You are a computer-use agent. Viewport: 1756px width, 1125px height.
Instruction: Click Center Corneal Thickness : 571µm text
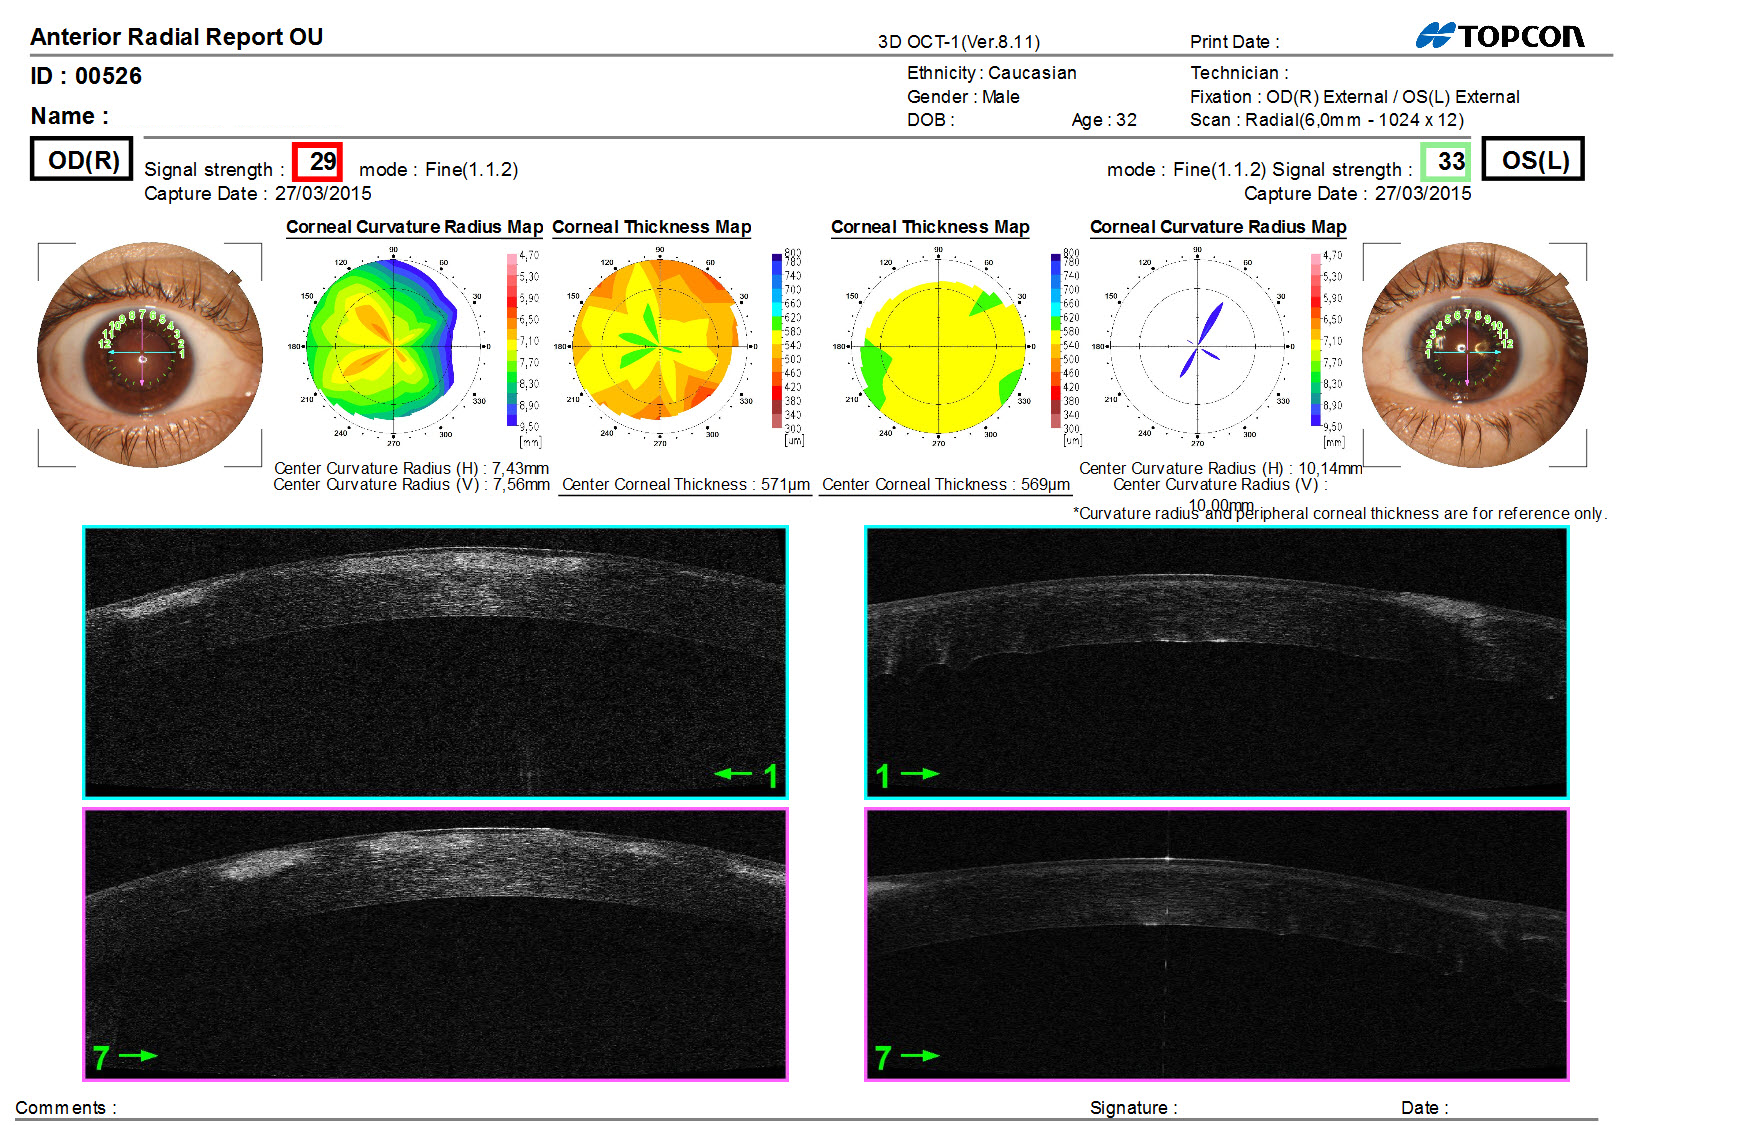(x=685, y=484)
